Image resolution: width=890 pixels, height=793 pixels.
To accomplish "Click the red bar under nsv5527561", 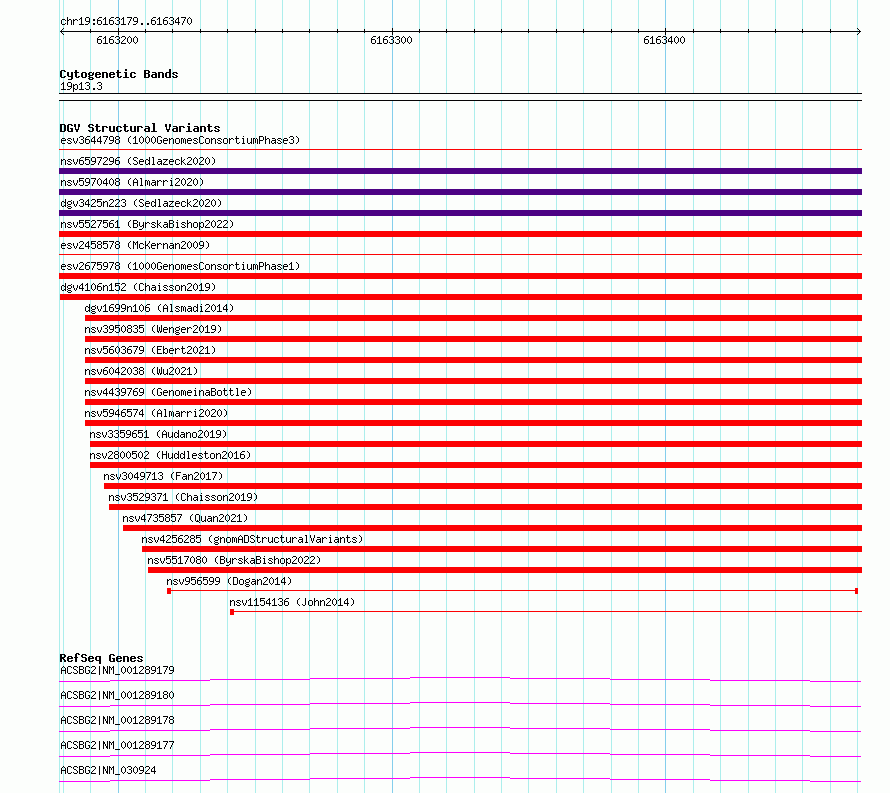I will [460, 234].
